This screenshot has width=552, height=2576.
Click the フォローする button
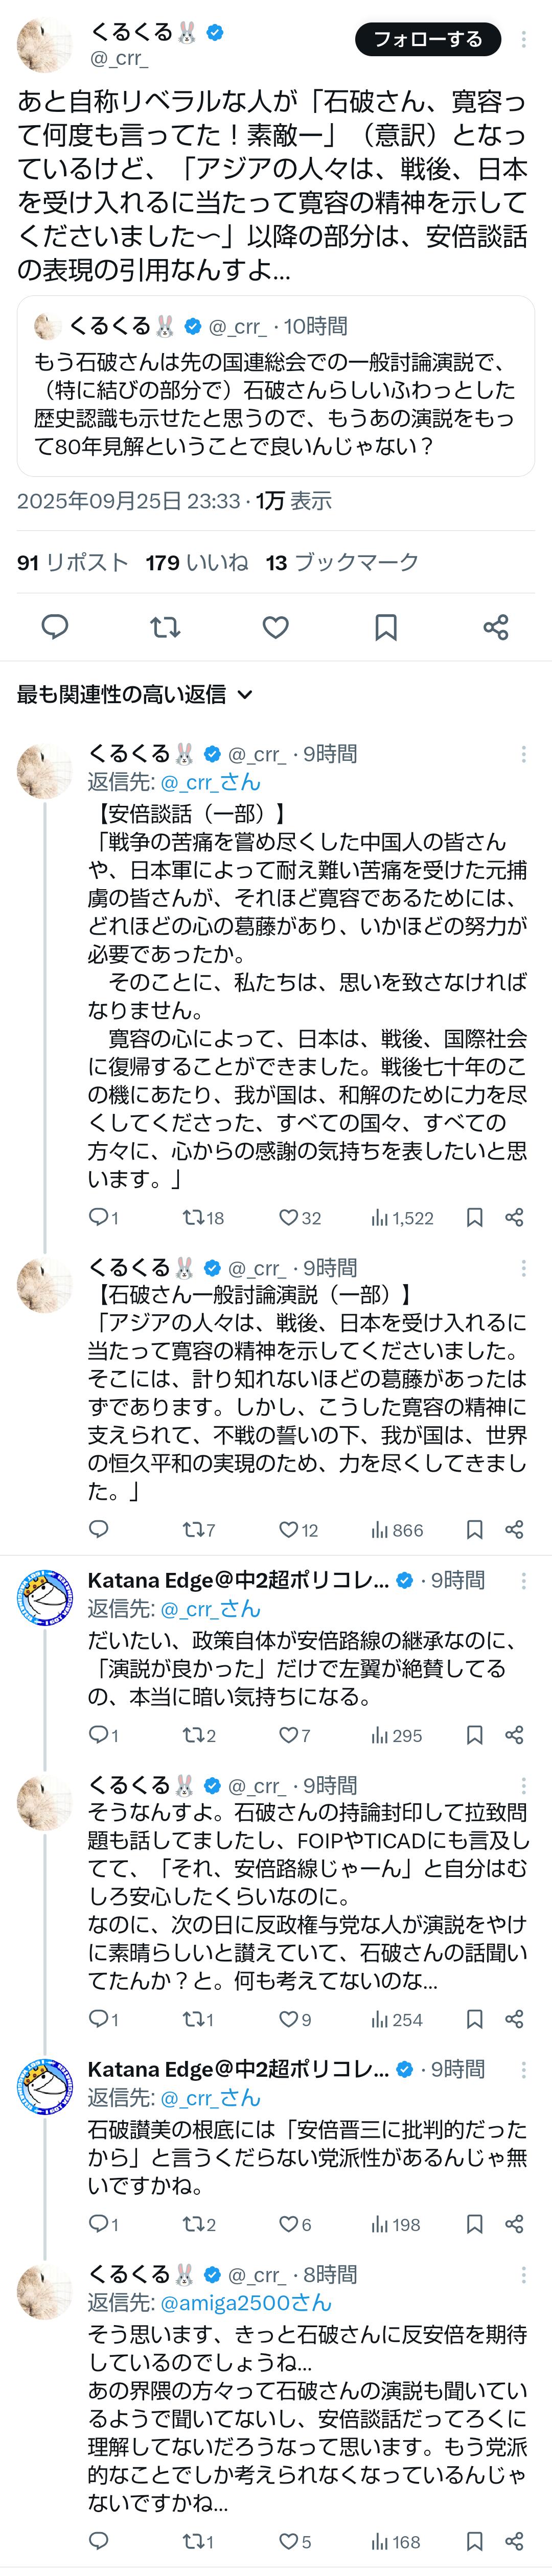pyautogui.click(x=427, y=39)
